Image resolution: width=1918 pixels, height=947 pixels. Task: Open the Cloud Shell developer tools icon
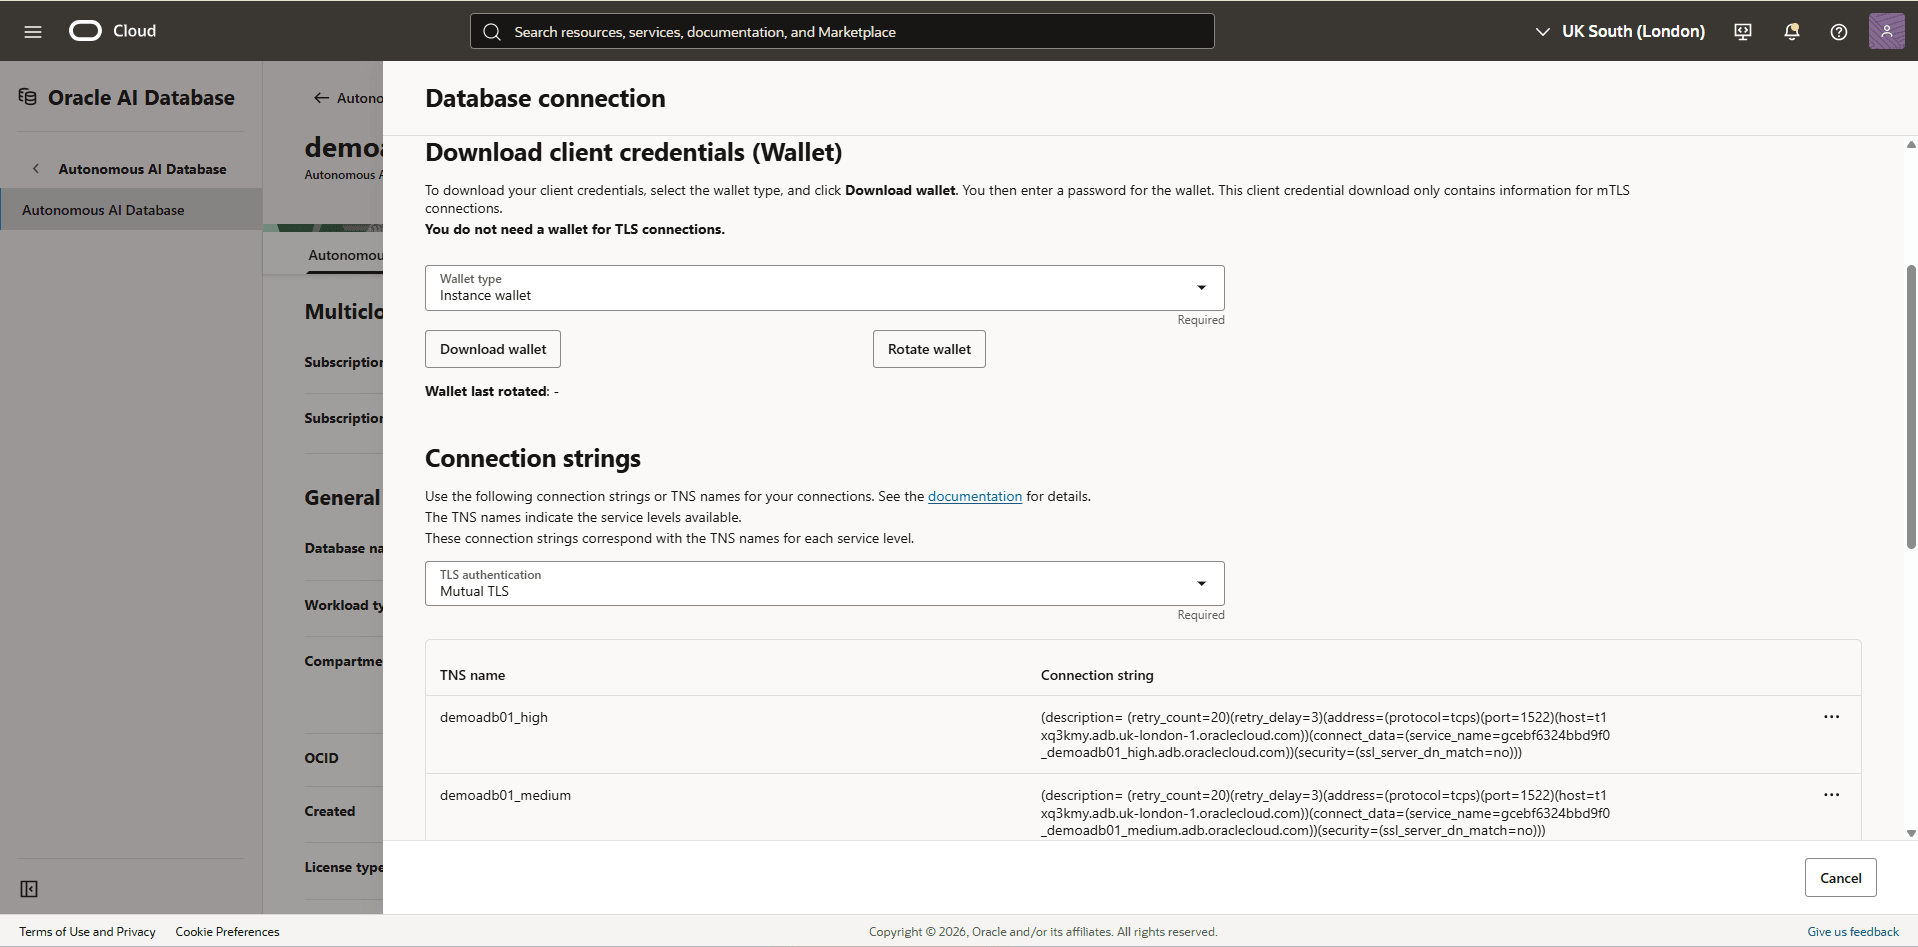tap(1743, 32)
